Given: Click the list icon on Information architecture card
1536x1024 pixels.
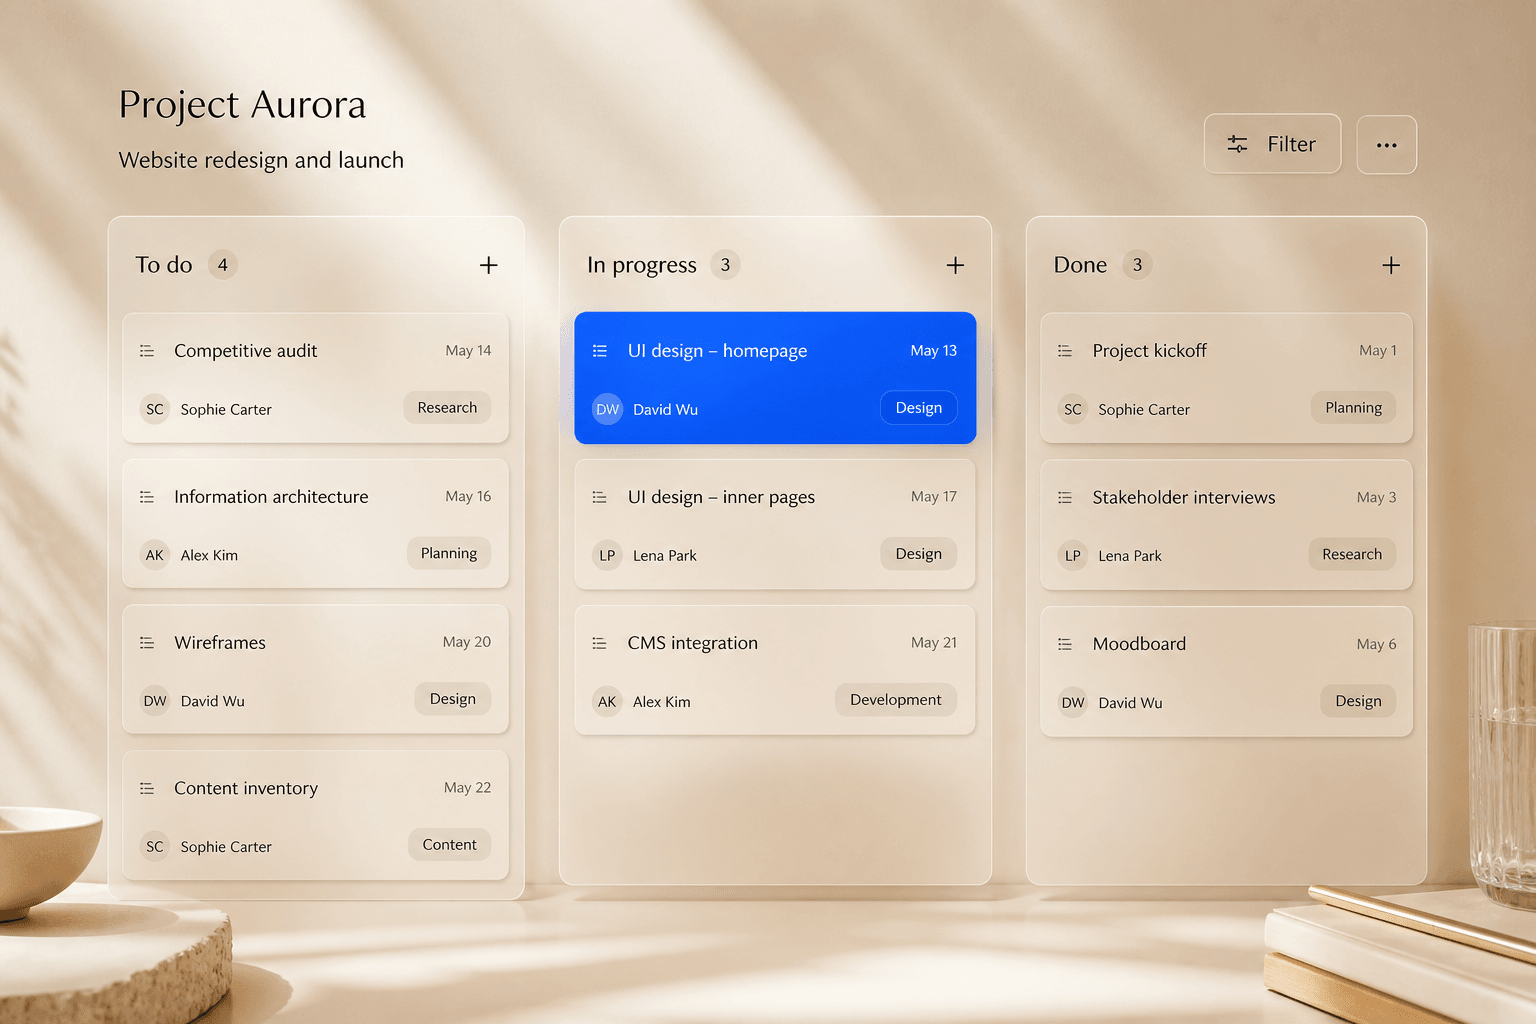Looking at the screenshot, I should (x=147, y=497).
